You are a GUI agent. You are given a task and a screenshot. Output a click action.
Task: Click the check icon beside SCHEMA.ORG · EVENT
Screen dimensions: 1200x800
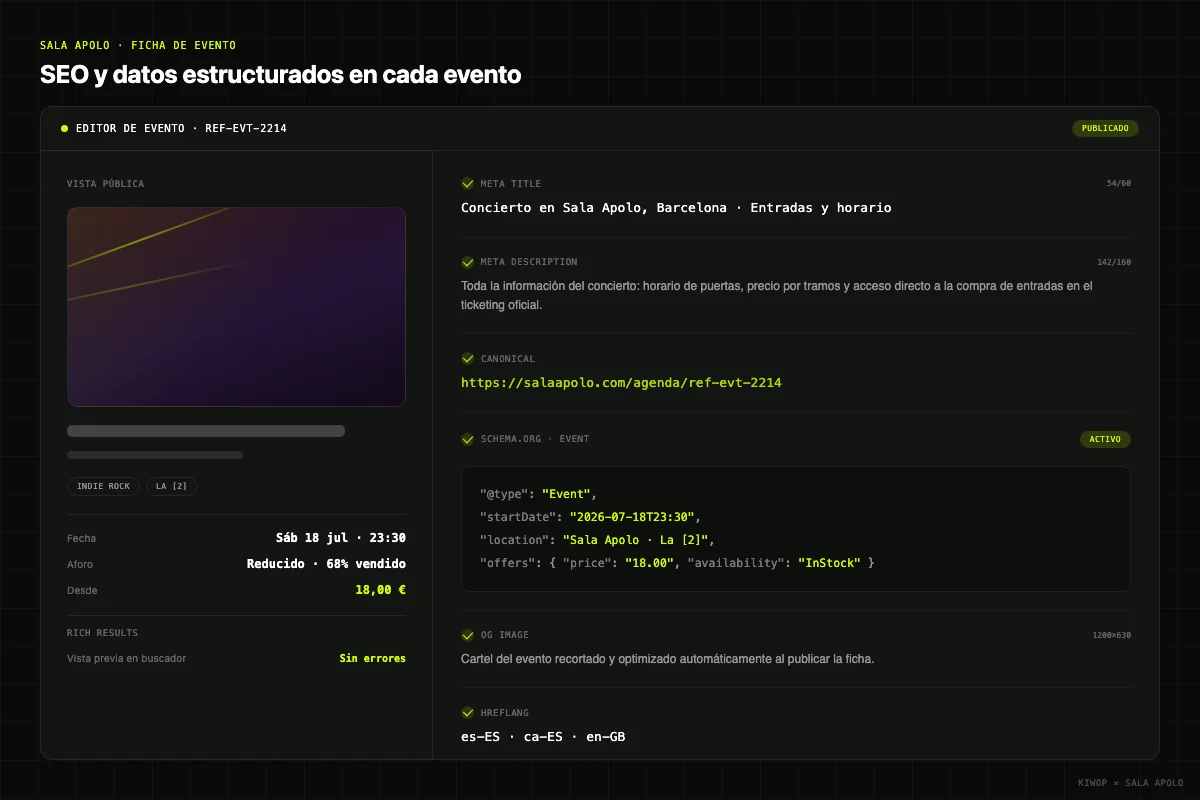[x=467, y=439]
